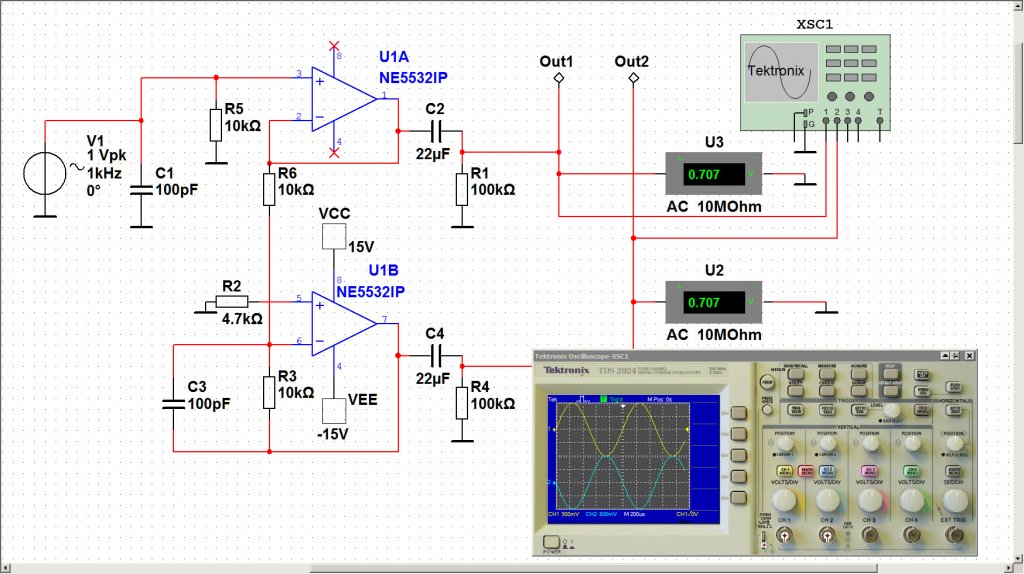
Task: Click resistor R3 symbol
Action: pyautogui.click(x=269, y=392)
